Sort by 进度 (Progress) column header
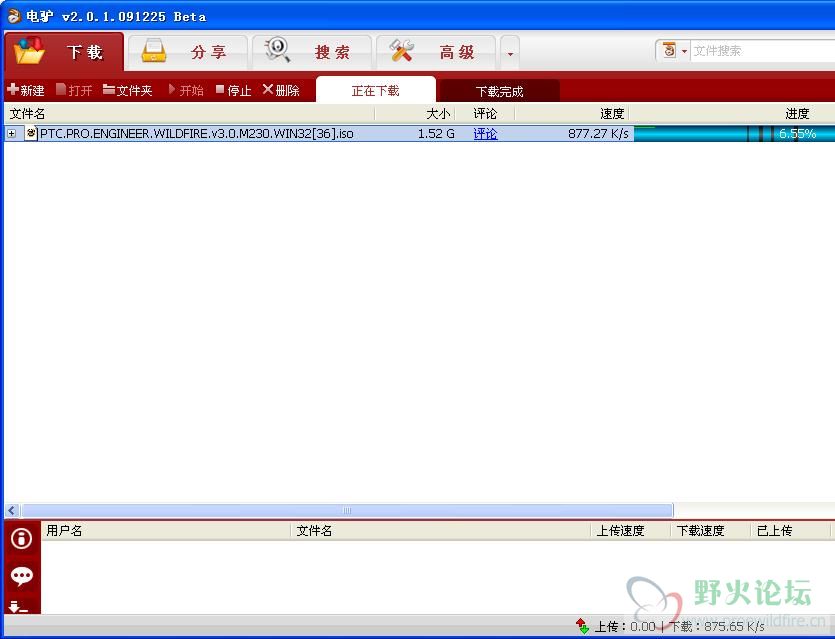Screen dimensions: 835x639 tap(732, 113)
